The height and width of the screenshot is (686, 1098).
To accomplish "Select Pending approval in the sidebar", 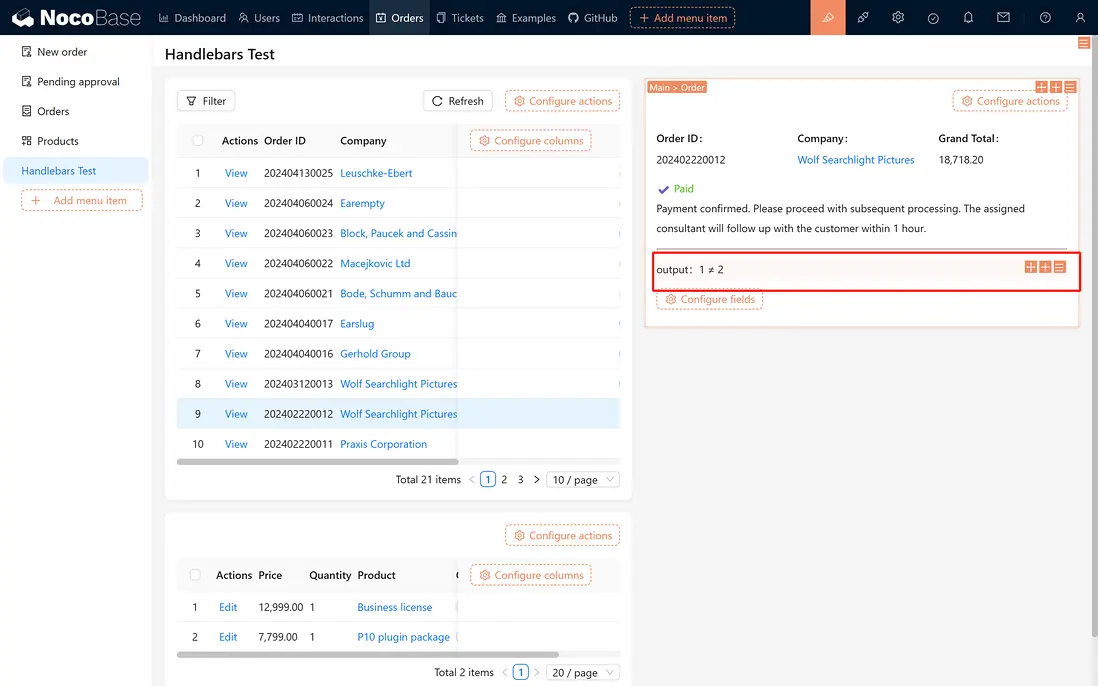I will [x=76, y=82].
